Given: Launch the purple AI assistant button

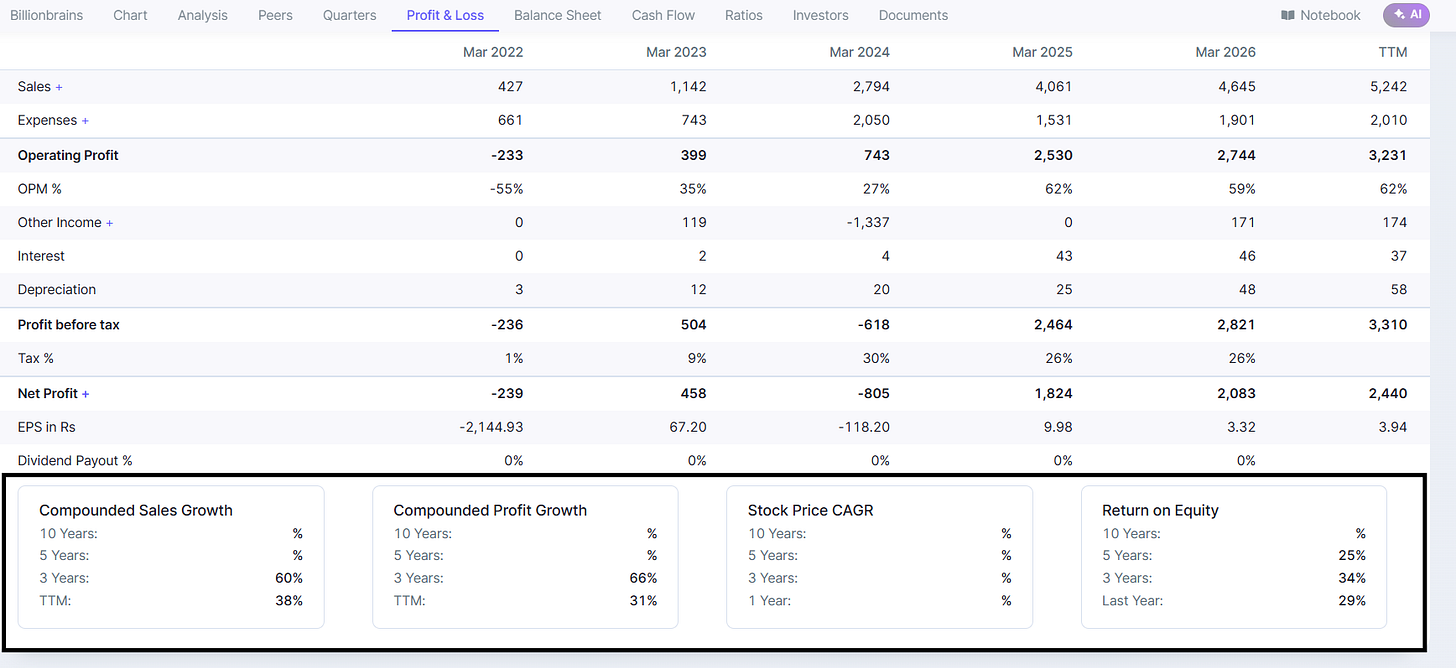Looking at the screenshot, I should coord(1407,15).
